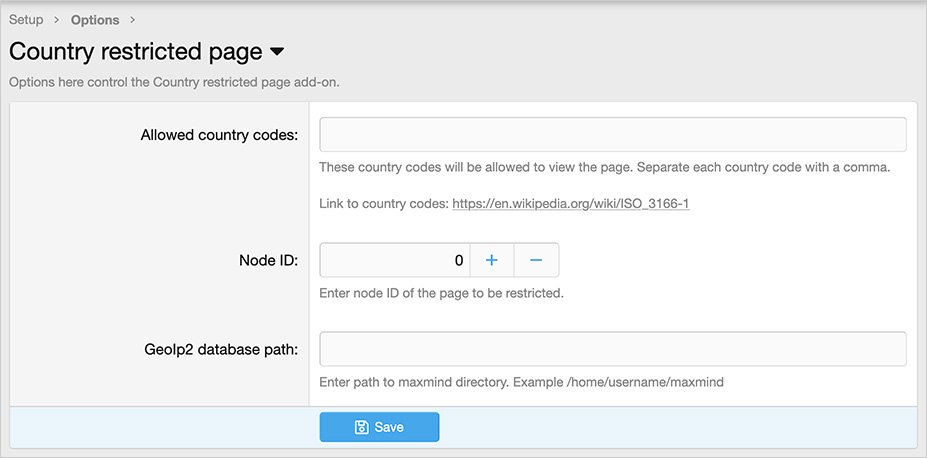Click the maxmind directory example hint text
This screenshot has width=927, height=458.
(520, 382)
